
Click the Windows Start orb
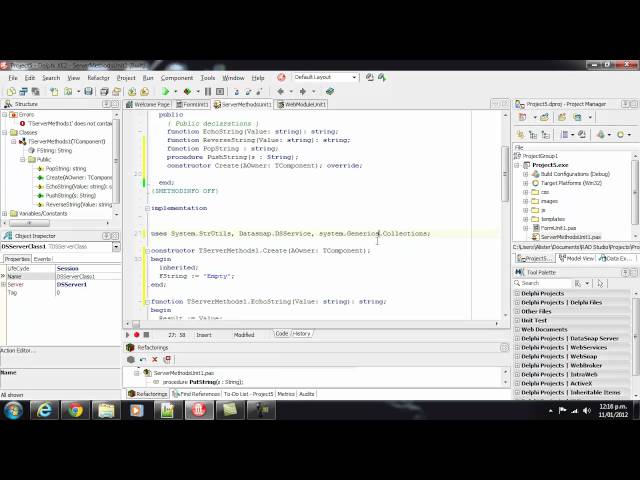13,410
